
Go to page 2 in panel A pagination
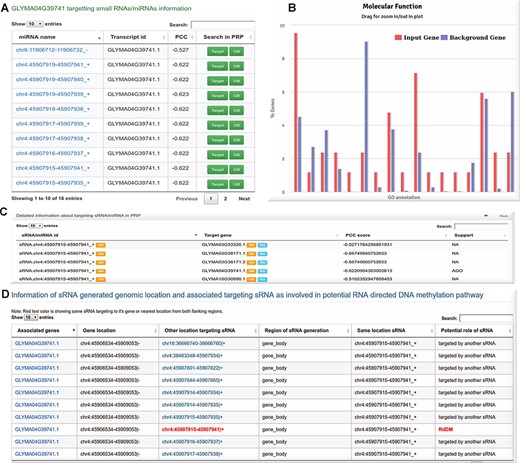click(225, 199)
